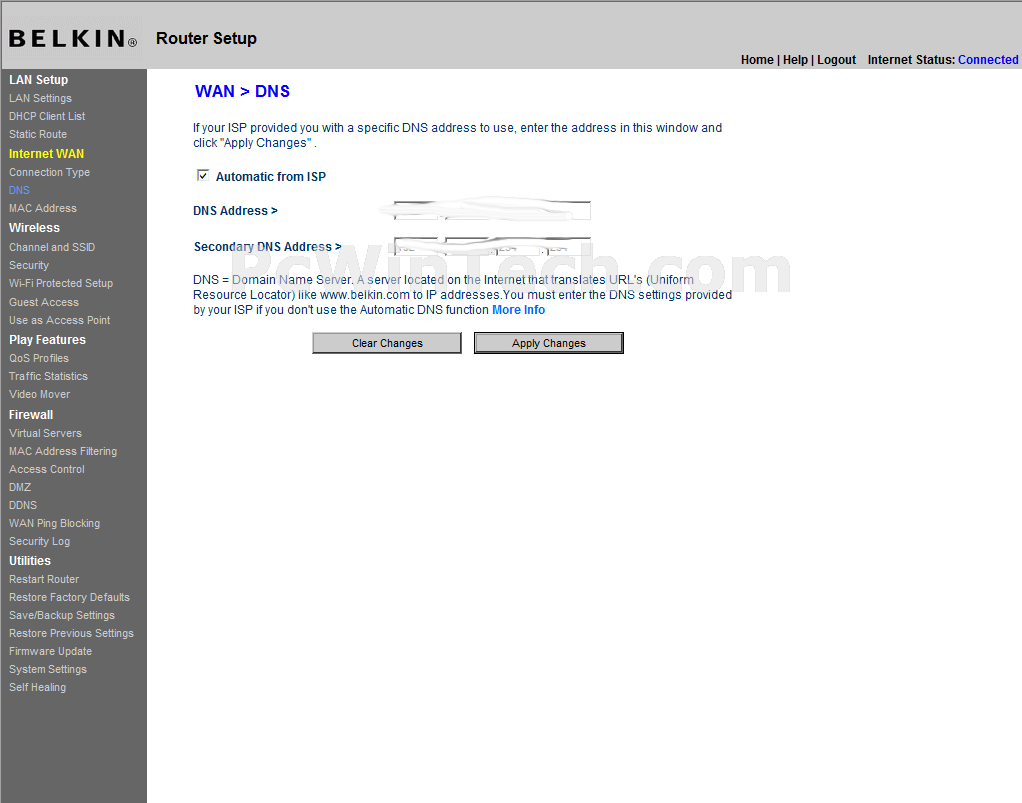Select Static Route in the sidebar
The width and height of the screenshot is (1022, 803).
tap(38, 134)
